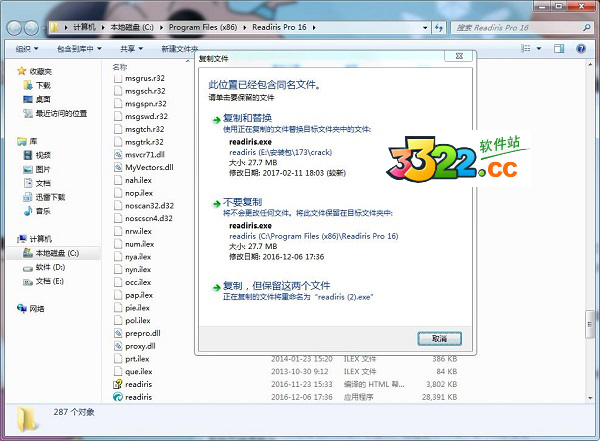
Task: Select 网络 in navigation pane
Action: 31,309
